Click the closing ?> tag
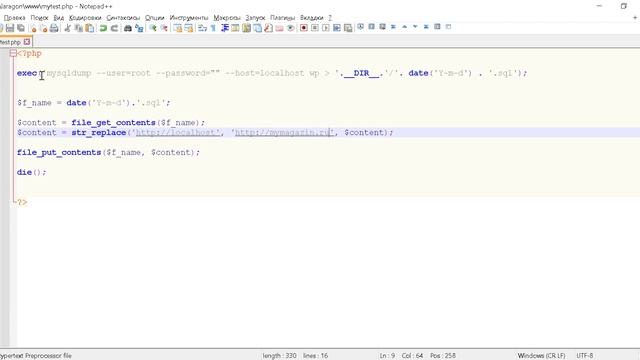The height and width of the screenshot is (360, 640). coord(22,202)
